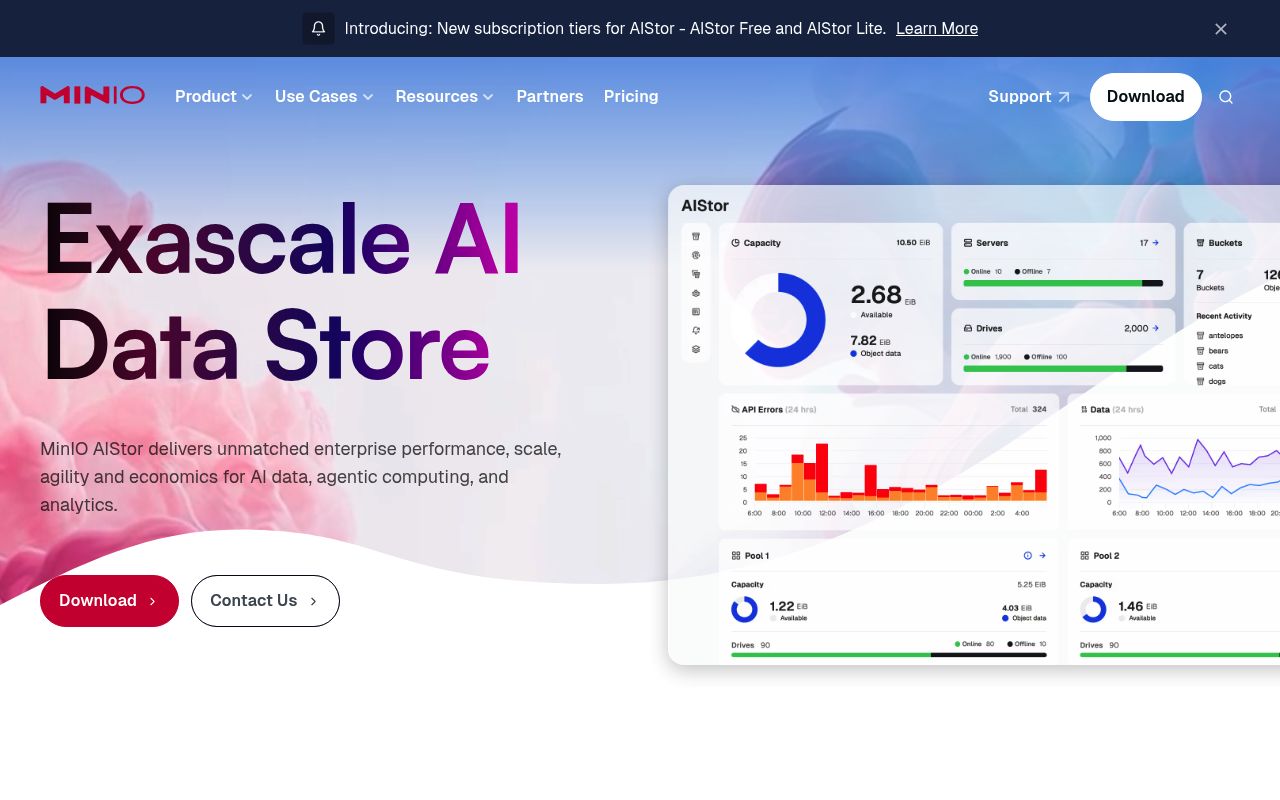Click the white Download button in the navbar

coord(1146,97)
